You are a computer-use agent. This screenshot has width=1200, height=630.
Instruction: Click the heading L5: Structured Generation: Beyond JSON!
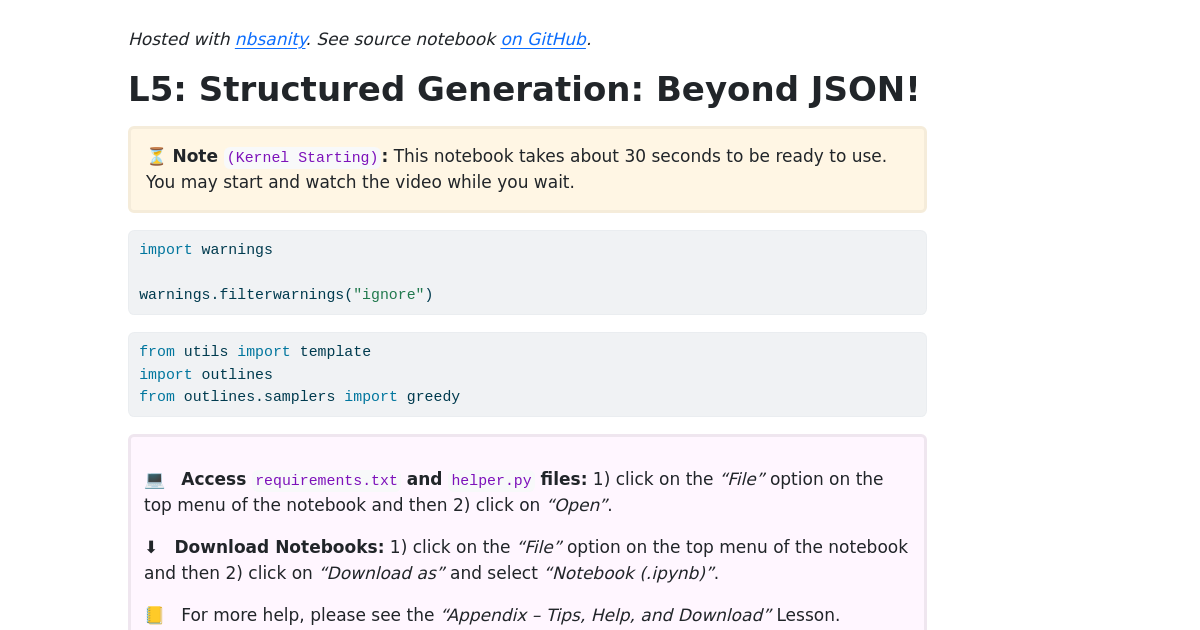point(523,89)
